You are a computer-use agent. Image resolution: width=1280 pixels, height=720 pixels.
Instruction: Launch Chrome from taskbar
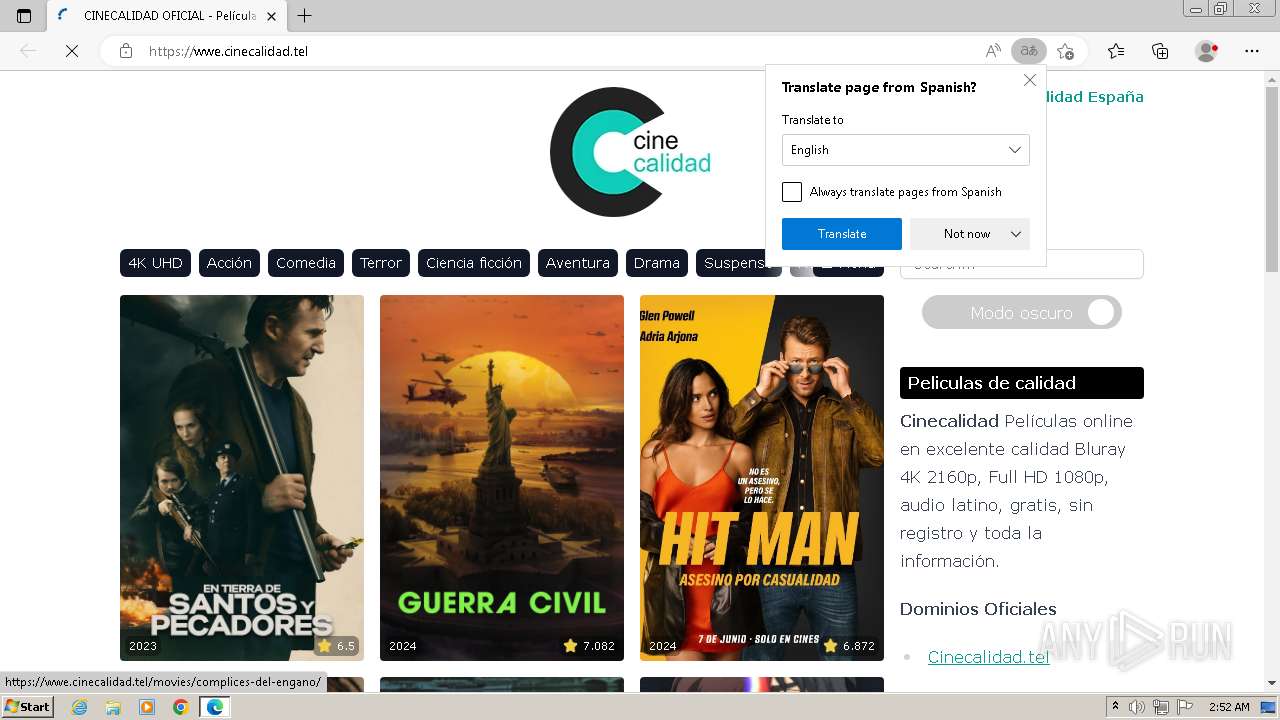click(x=180, y=707)
